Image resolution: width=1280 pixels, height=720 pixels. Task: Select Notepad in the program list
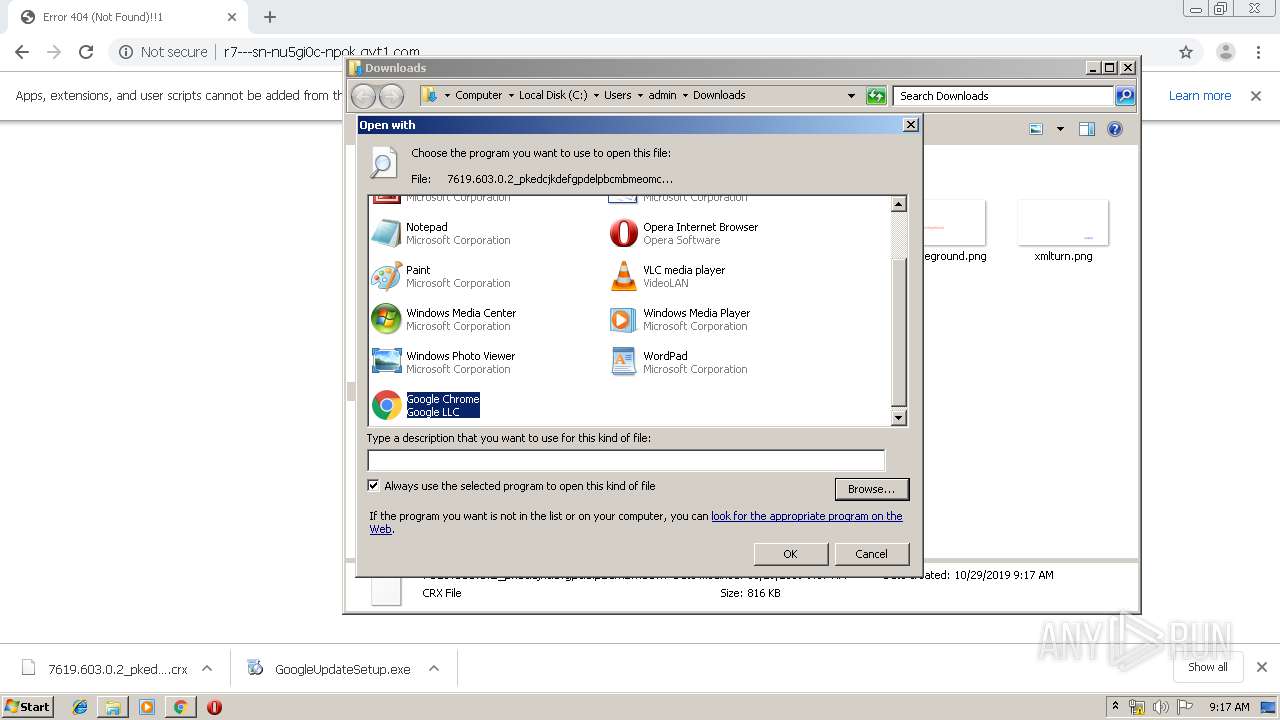coord(440,233)
